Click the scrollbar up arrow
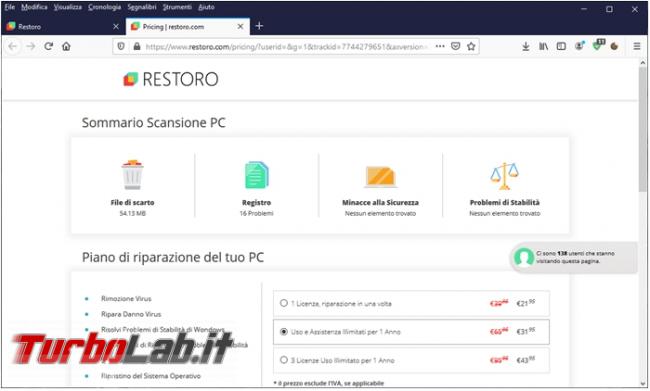The image size is (650, 391). (643, 63)
